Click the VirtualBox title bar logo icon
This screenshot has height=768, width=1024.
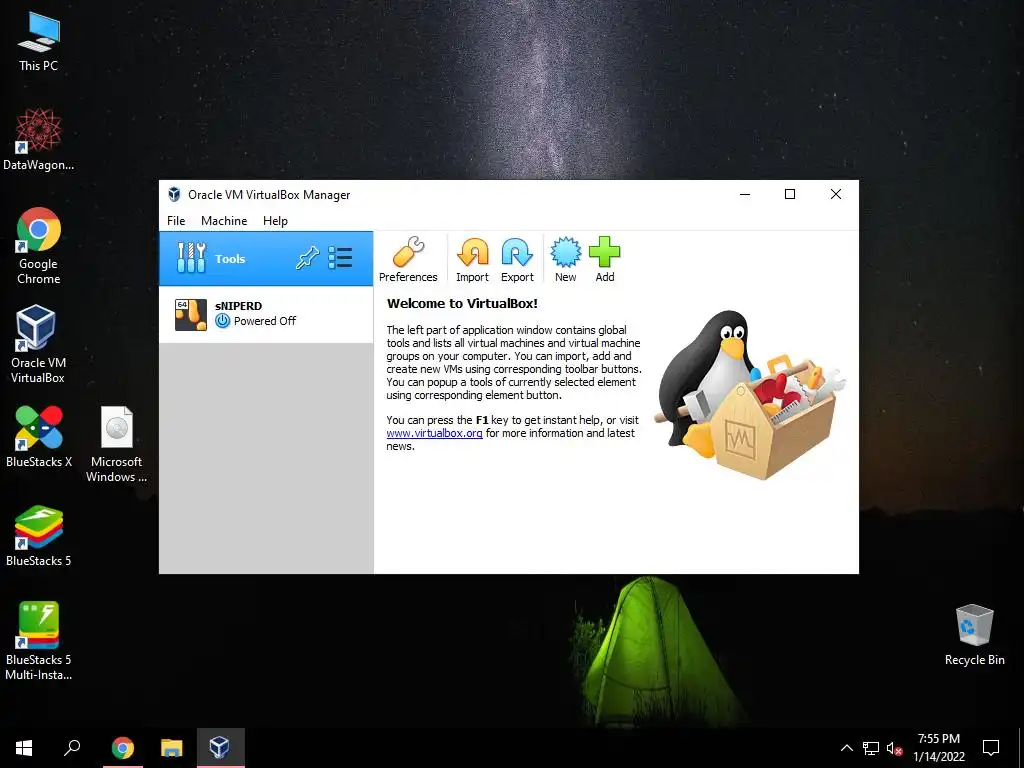[174, 195]
